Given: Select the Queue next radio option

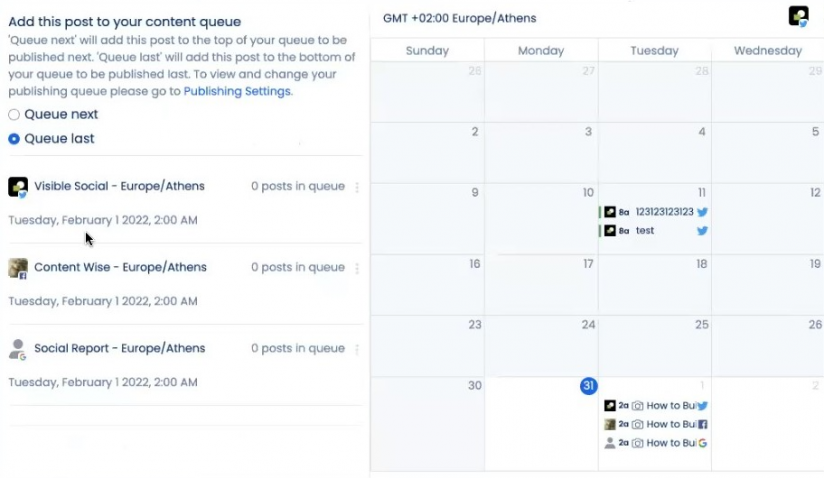Looking at the screenshot, I should [14, 115].
